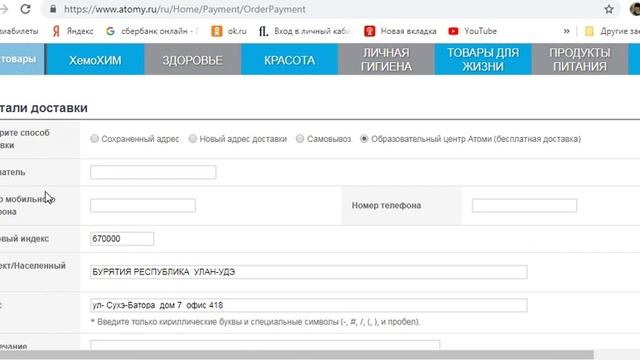640x360 pixels.
Task: Click the Номер телефона input field
Action: tap(524, 206)
